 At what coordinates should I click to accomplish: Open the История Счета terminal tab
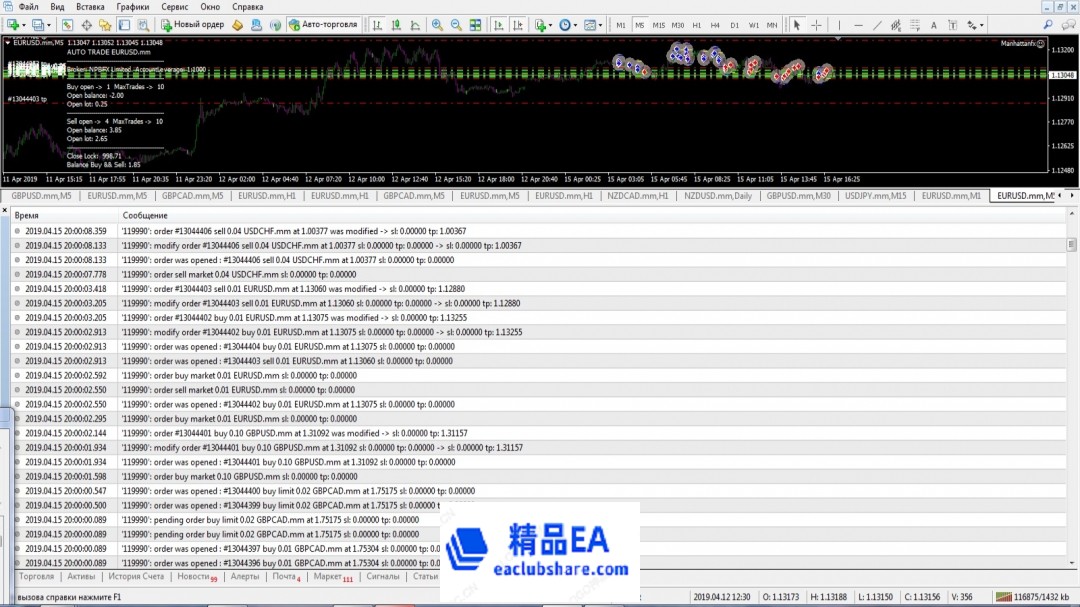136,577
